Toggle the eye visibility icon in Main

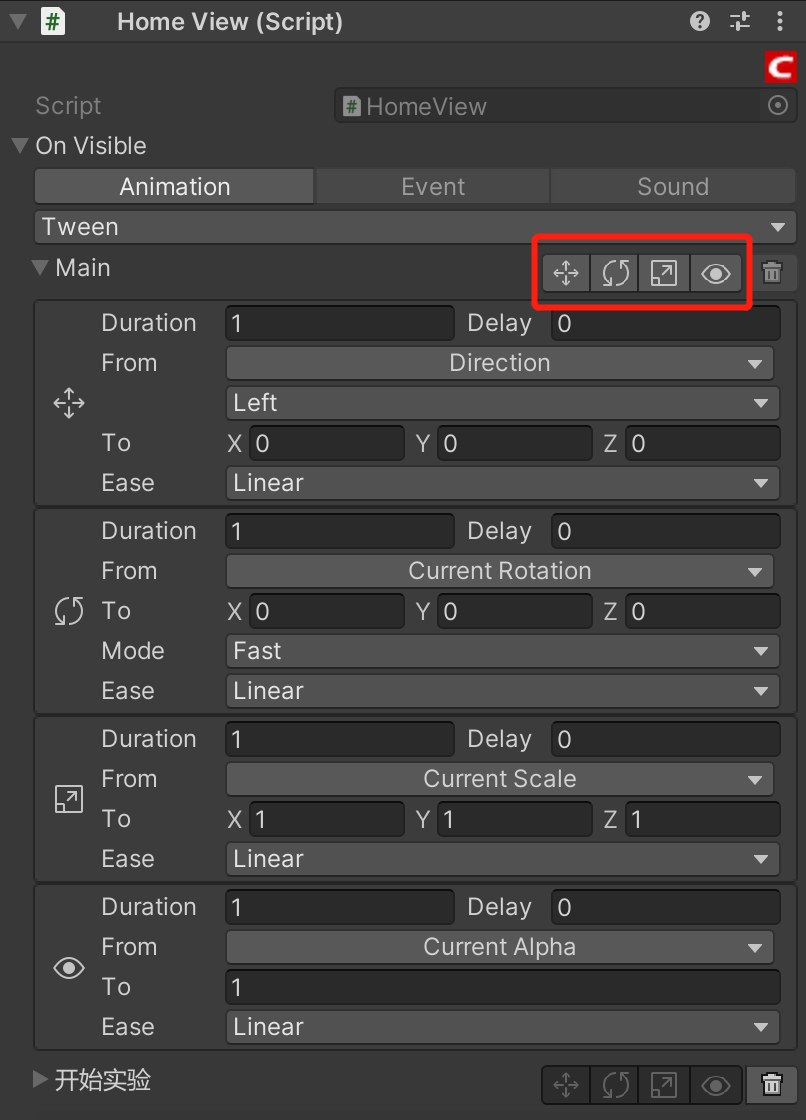pos(715,272)
